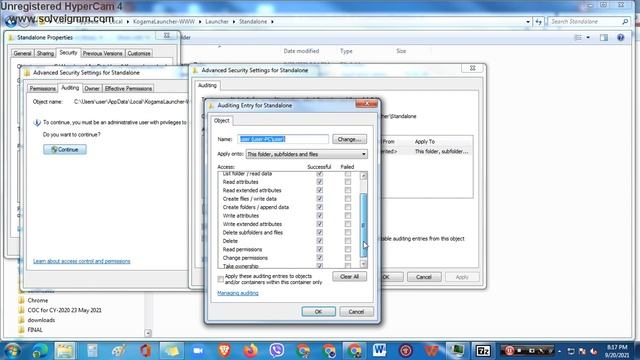Open Microsoft Word from the taskbar

pos(379,351)
